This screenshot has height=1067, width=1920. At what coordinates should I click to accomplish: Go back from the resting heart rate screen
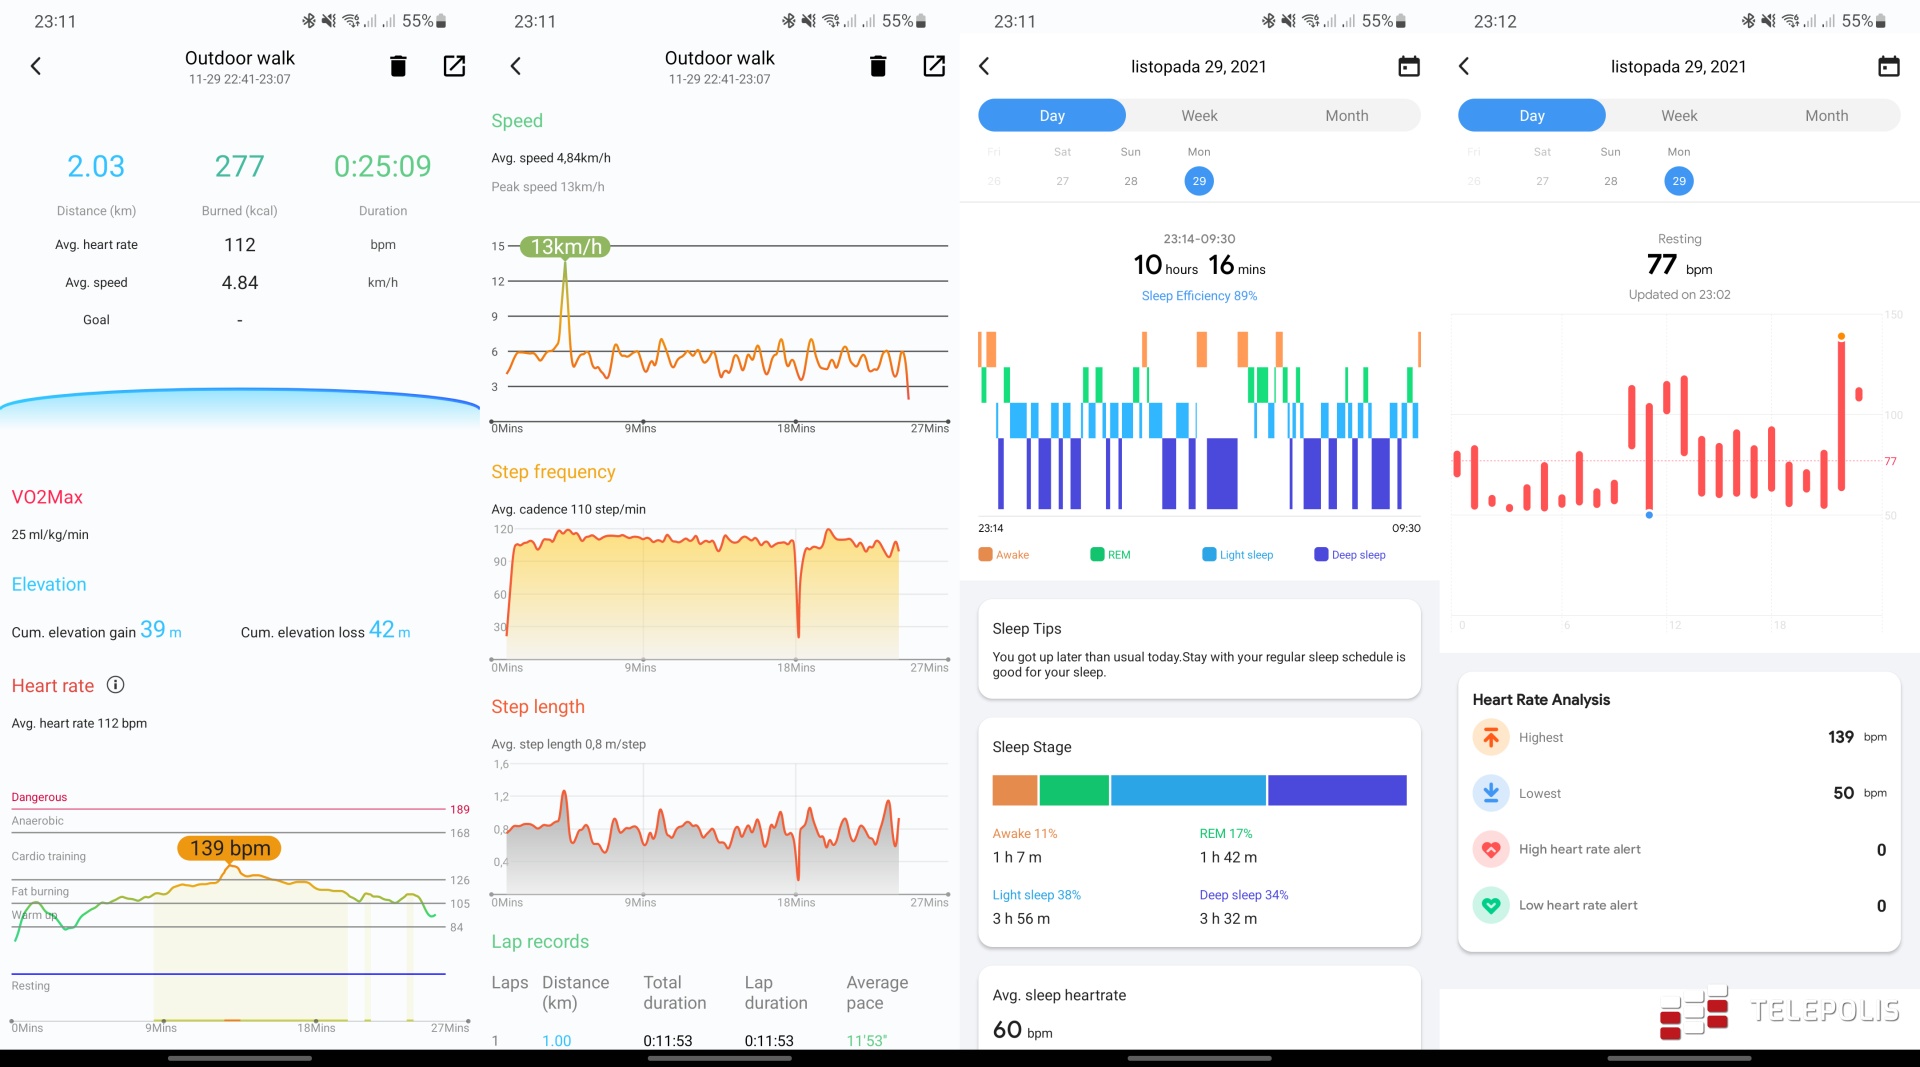(x=1464, y=66)
